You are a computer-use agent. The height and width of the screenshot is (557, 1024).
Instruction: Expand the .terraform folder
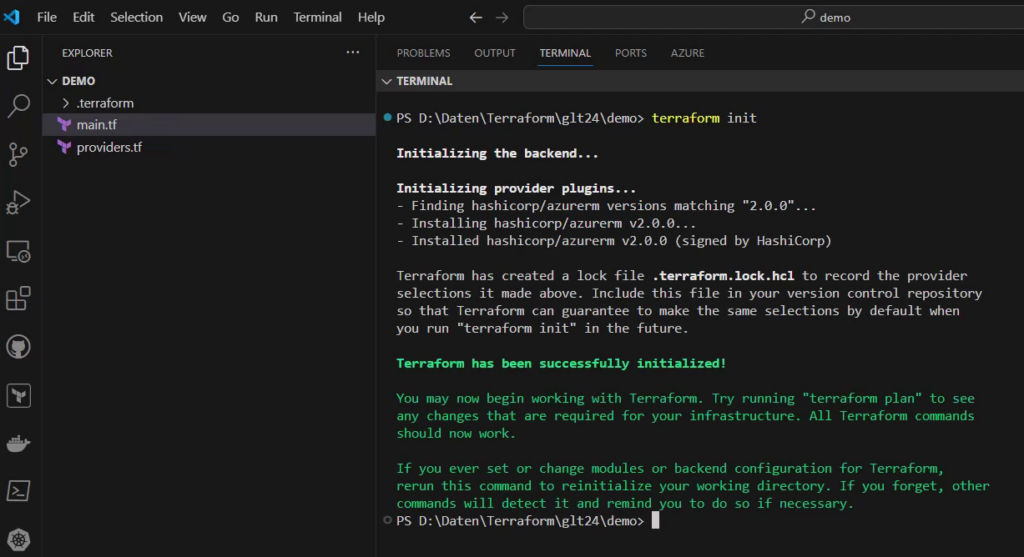pos(65,103)
